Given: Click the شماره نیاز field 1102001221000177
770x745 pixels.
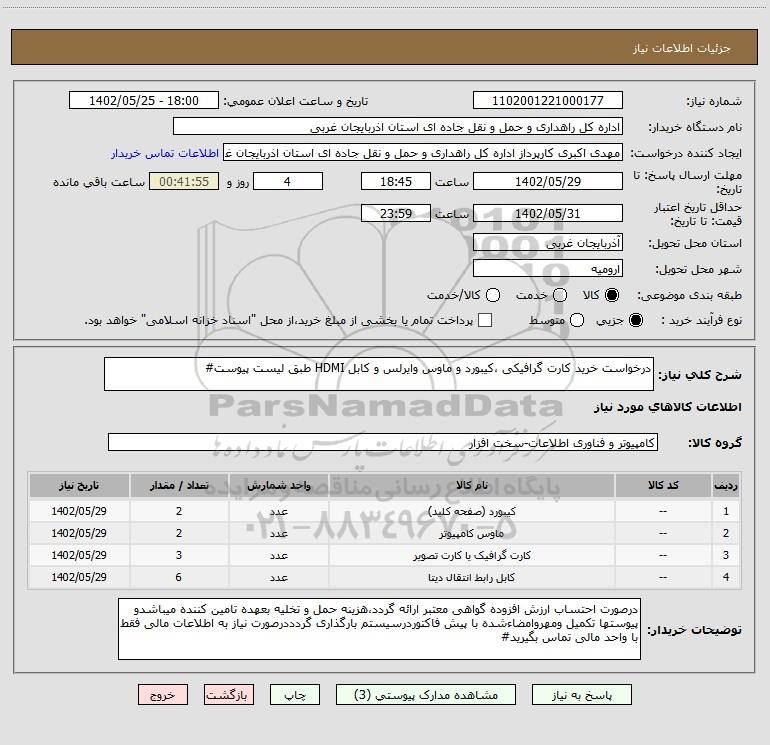Looking at the screenshot, I should click(548, 101).
